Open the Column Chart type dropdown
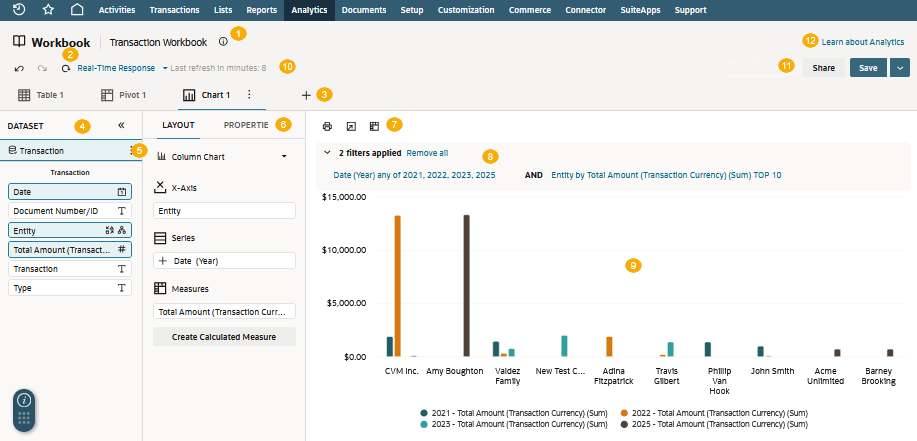Image resolution: width=917 pixels, height=441 pixels. pos(223,157)
